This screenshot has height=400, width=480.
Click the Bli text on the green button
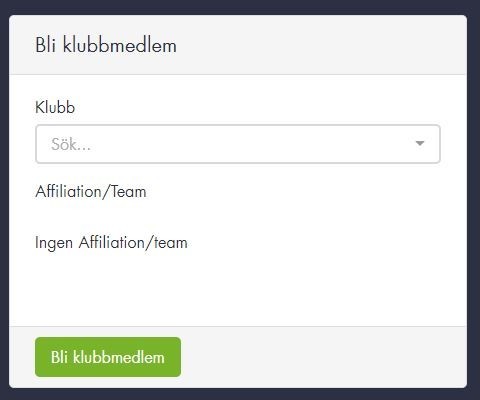coord(59,357)
